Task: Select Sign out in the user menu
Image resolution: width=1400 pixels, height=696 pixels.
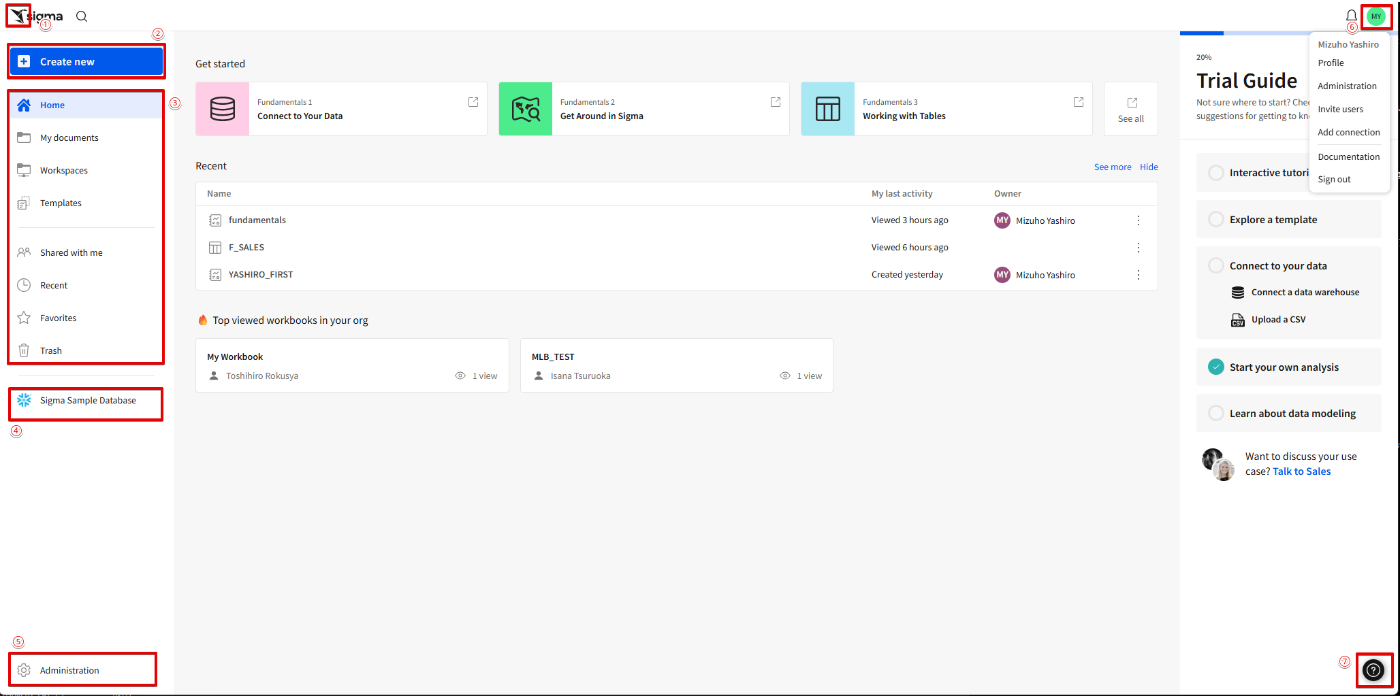Action: coord(1334,180)
